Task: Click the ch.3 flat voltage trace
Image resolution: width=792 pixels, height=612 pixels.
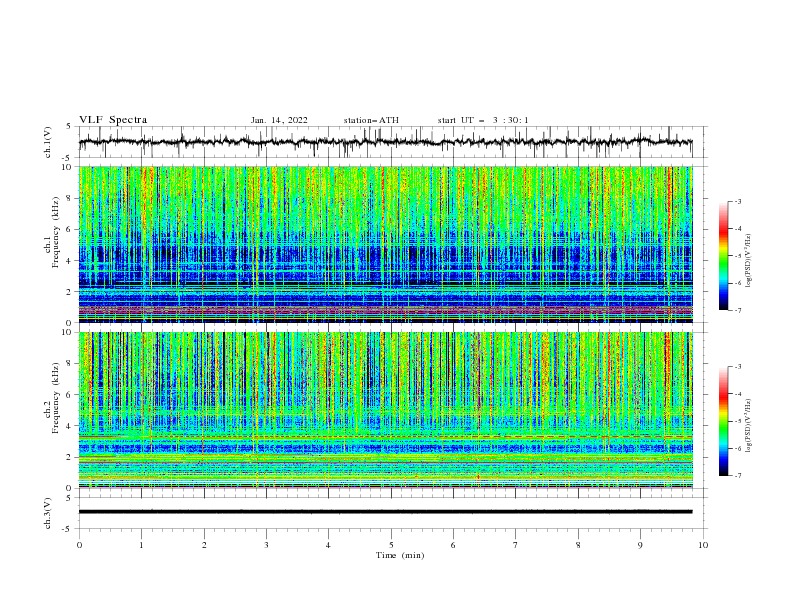Action: tap(385, 512)
